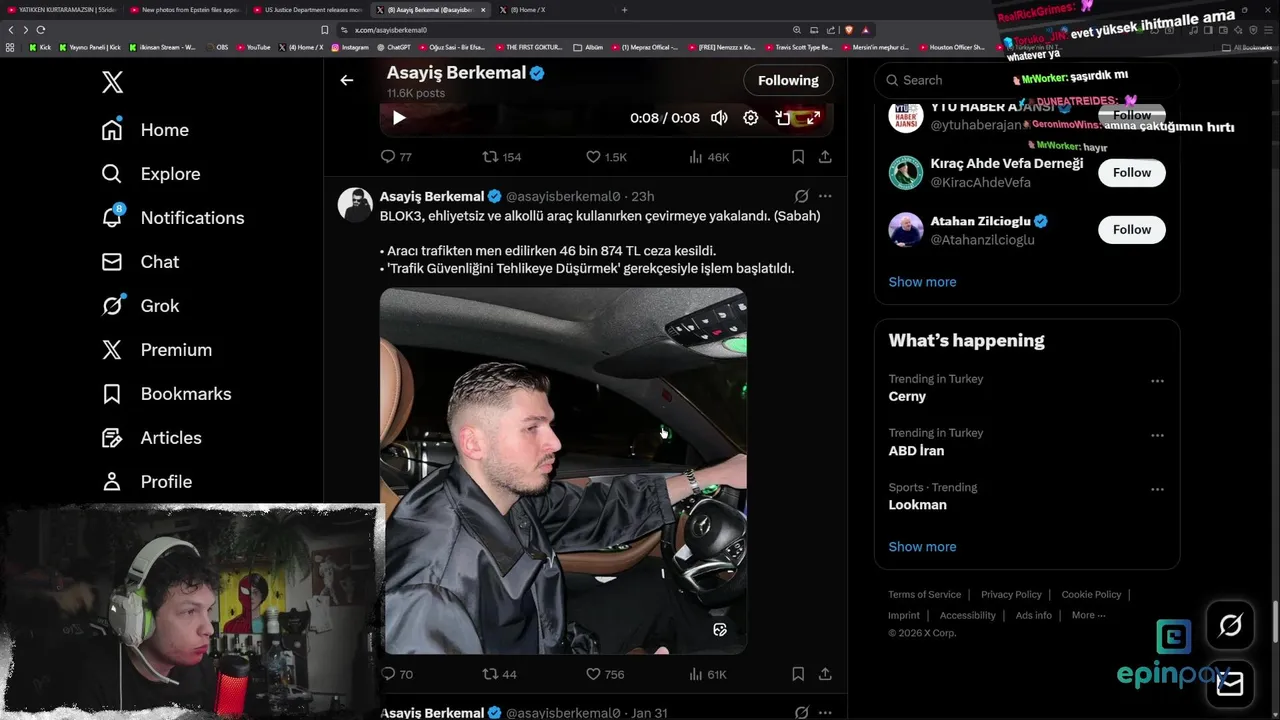Share the BLOK3 post
This screenshot has width=1280, height=720.
pyautogui.click(x=825, y=674)
